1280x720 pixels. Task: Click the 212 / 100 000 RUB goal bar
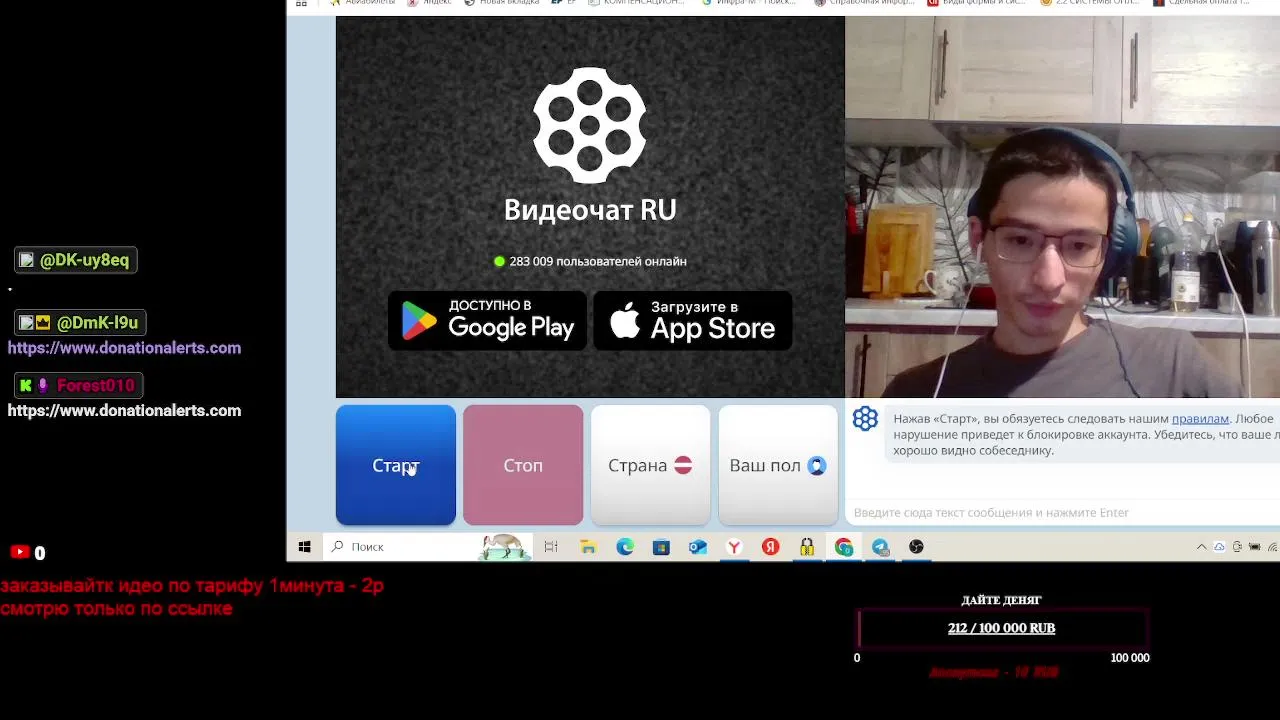(1002, 628)
